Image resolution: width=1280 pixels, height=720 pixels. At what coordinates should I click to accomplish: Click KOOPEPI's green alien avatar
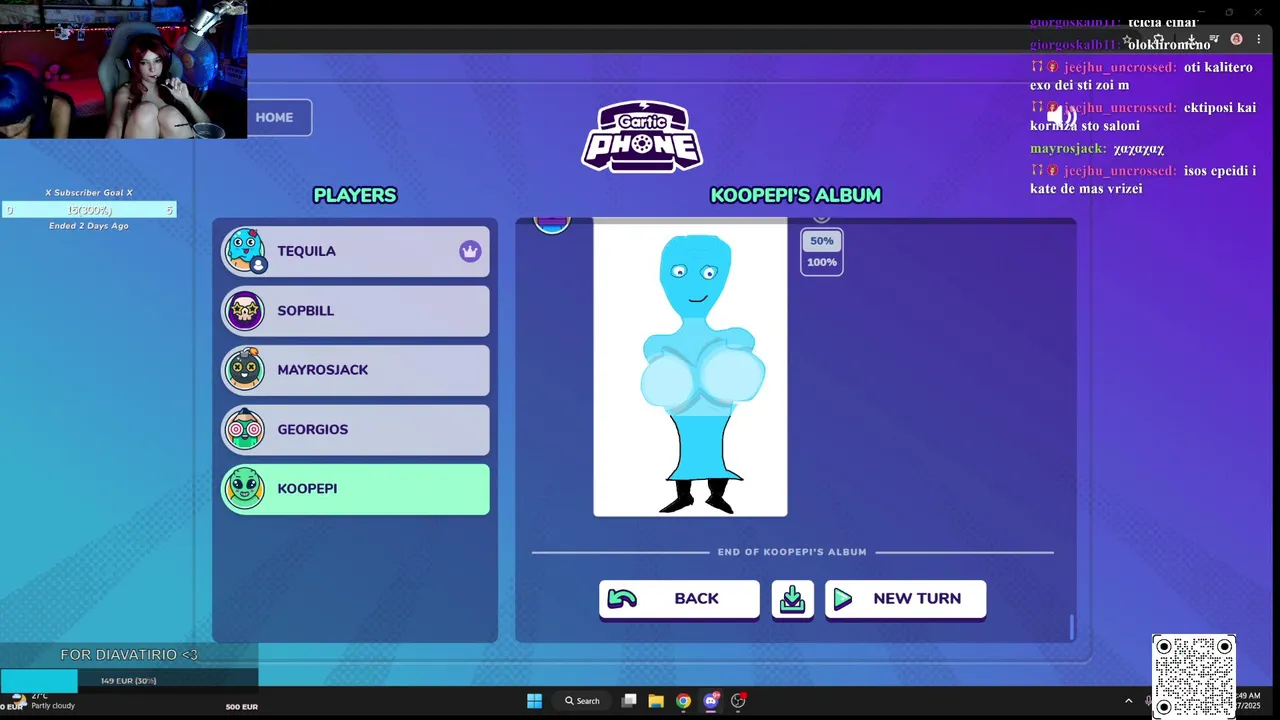[x=245, y=489]
